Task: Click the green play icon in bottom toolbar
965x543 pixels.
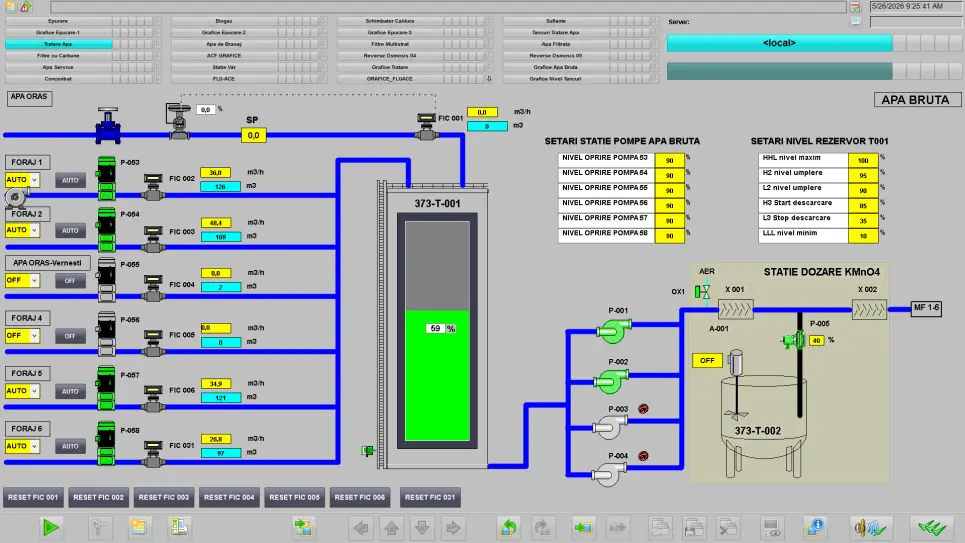Action: click(x=50, y=528)
